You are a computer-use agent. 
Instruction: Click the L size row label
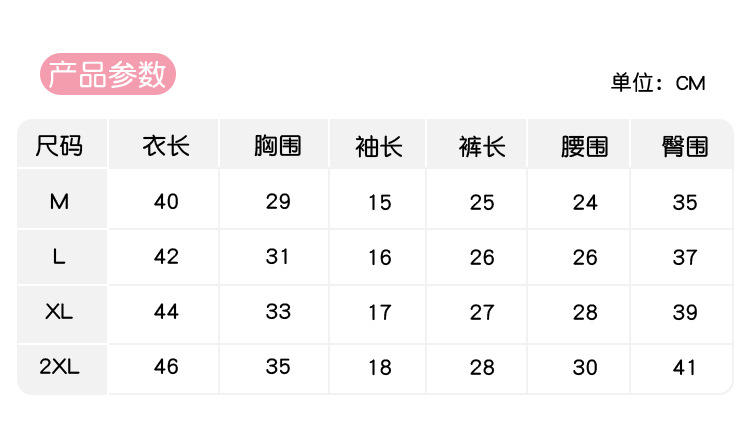tap(59, 257)
